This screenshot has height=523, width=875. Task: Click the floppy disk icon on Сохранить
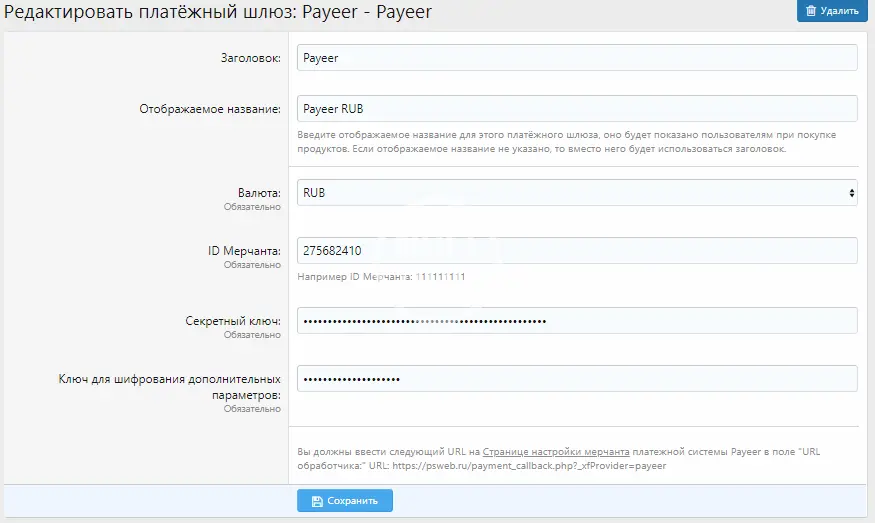pos(317,501)
